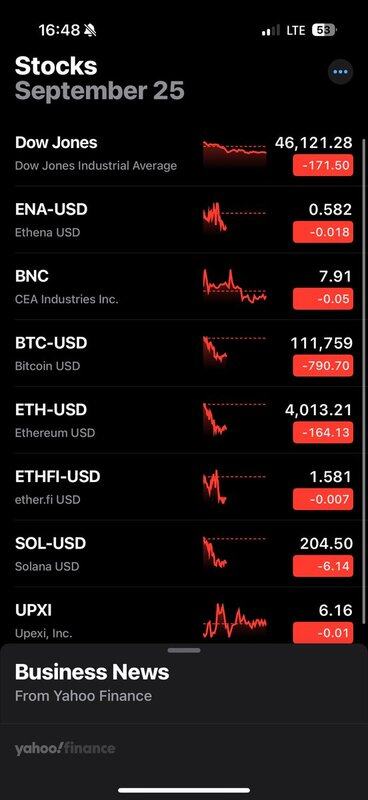
Task: Open the ETHFI-USD ether.fi entry
Action: [184, 487]
